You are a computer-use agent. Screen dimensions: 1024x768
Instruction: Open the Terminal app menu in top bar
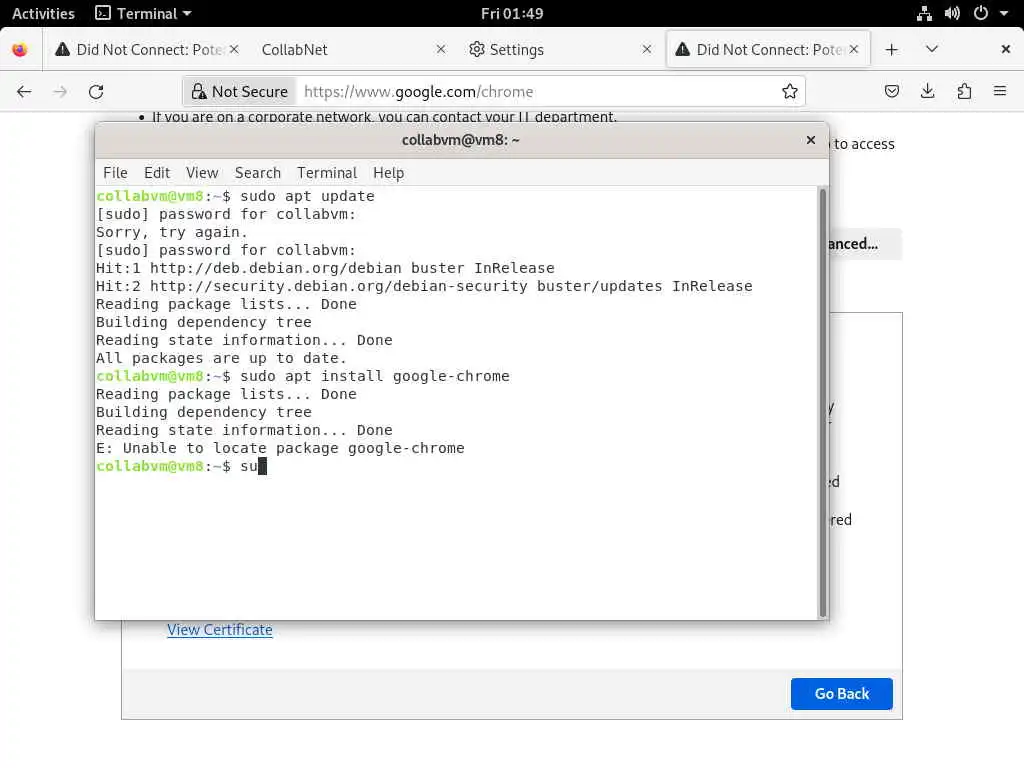[x=143, y=13]
